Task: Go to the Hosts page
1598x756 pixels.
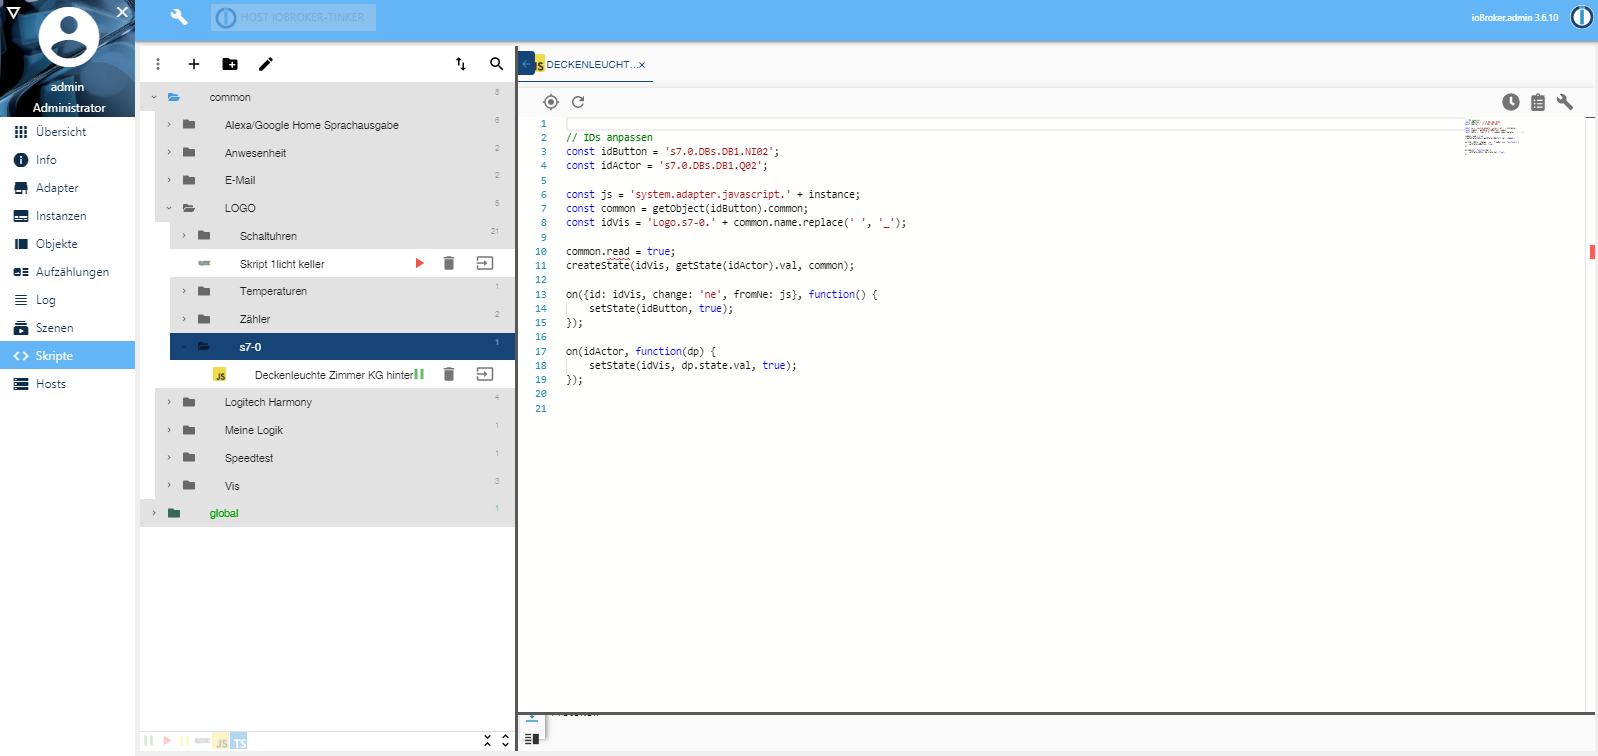Action: 67,383
